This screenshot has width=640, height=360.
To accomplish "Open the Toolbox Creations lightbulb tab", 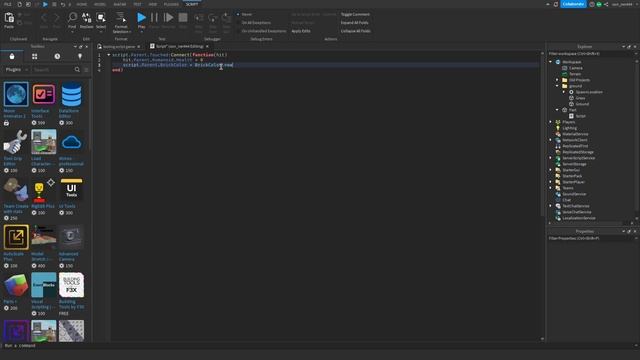I will (x=80, y=56).
